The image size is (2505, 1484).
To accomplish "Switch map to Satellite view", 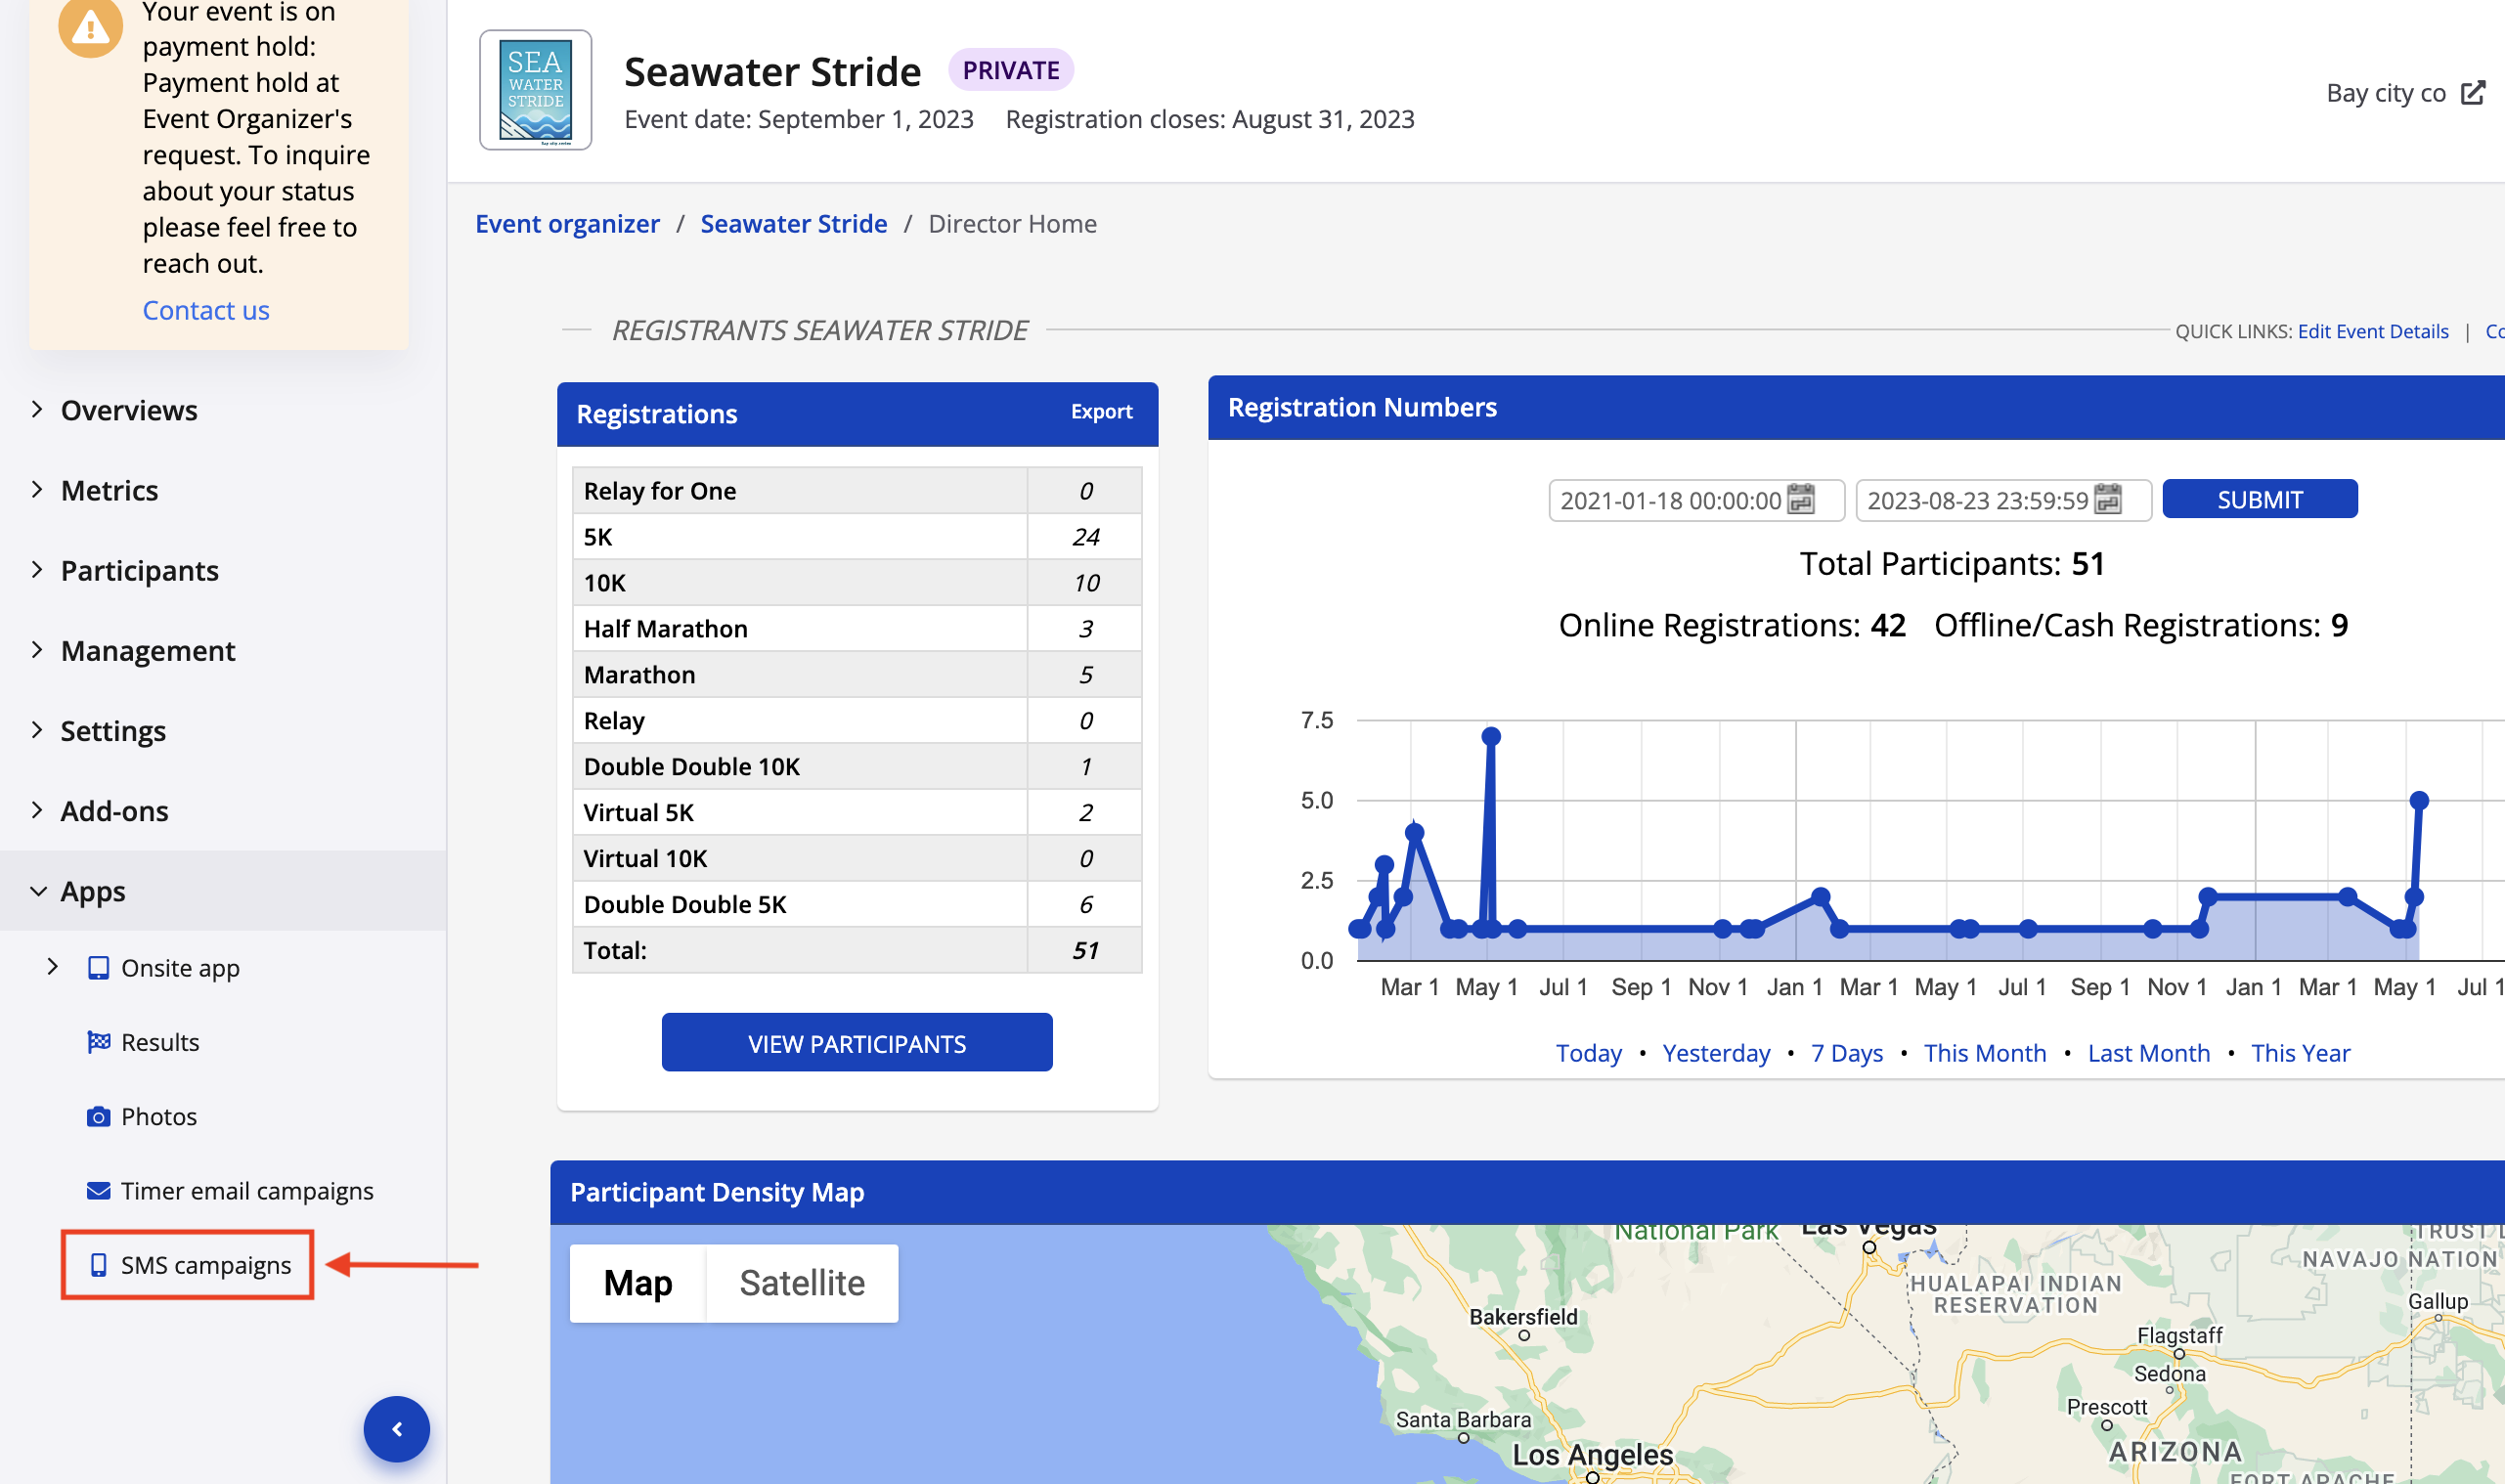I will pos(801,1283).
